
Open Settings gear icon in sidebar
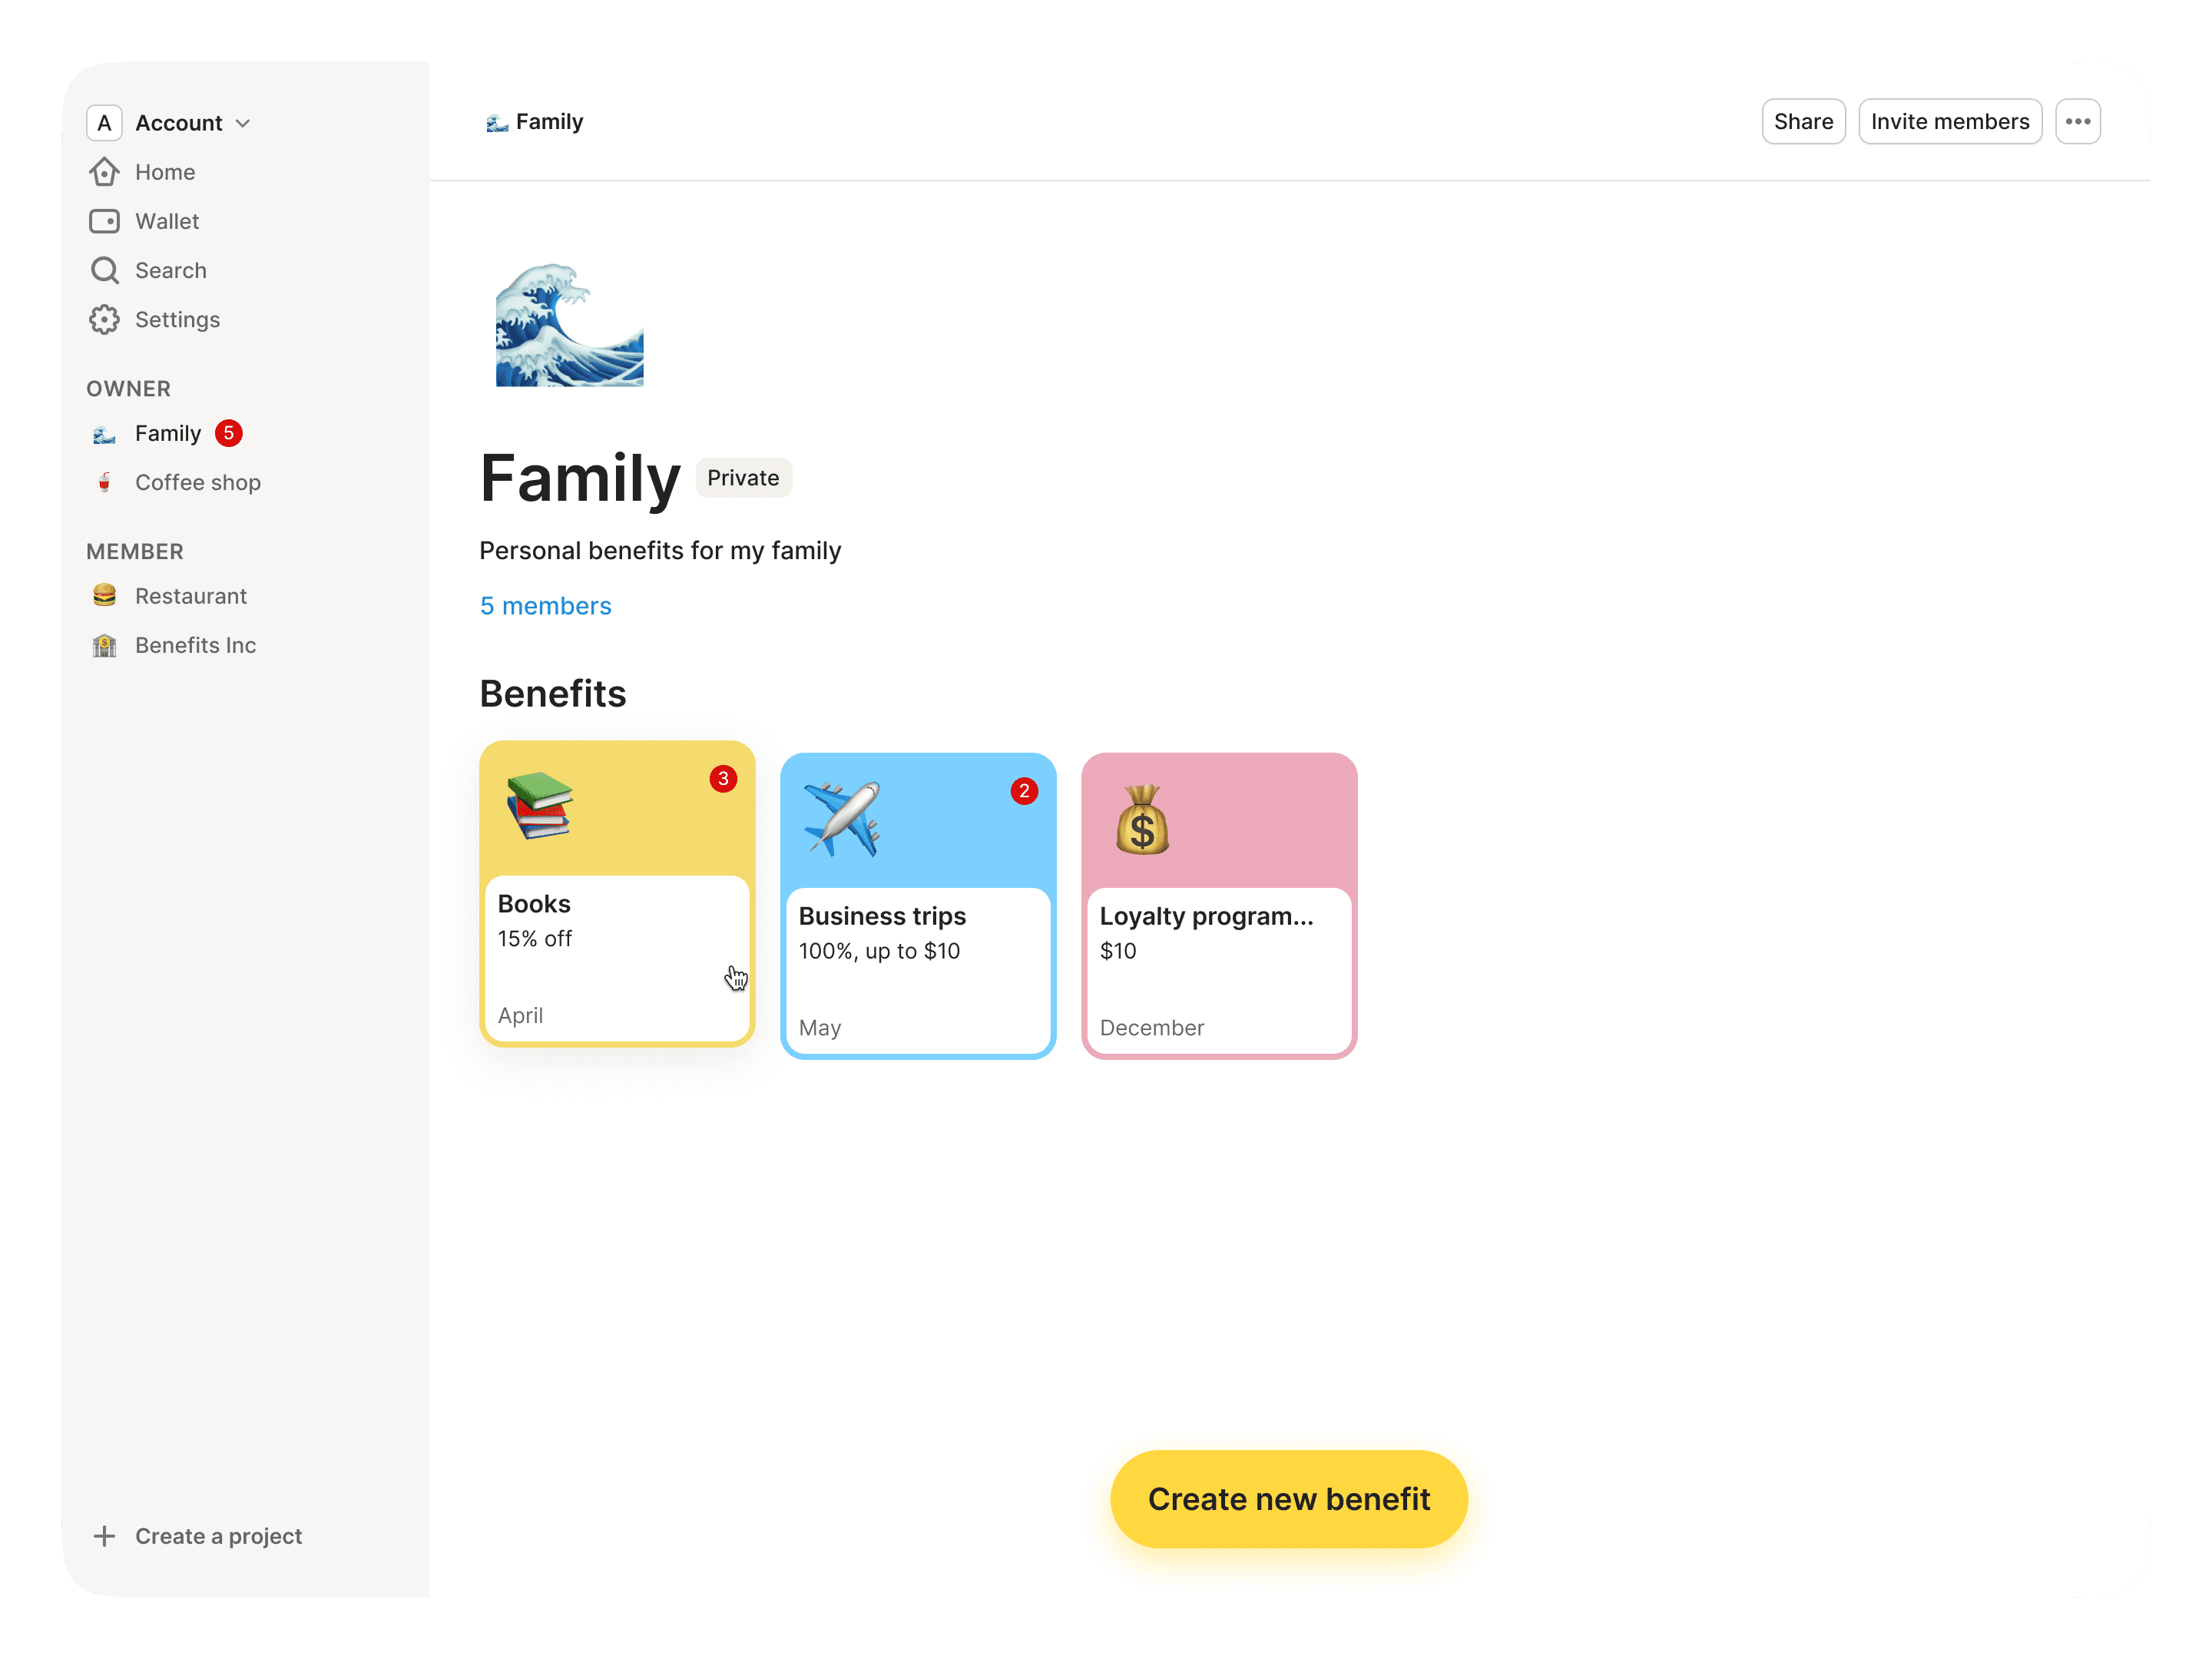[x=104, y=320]
